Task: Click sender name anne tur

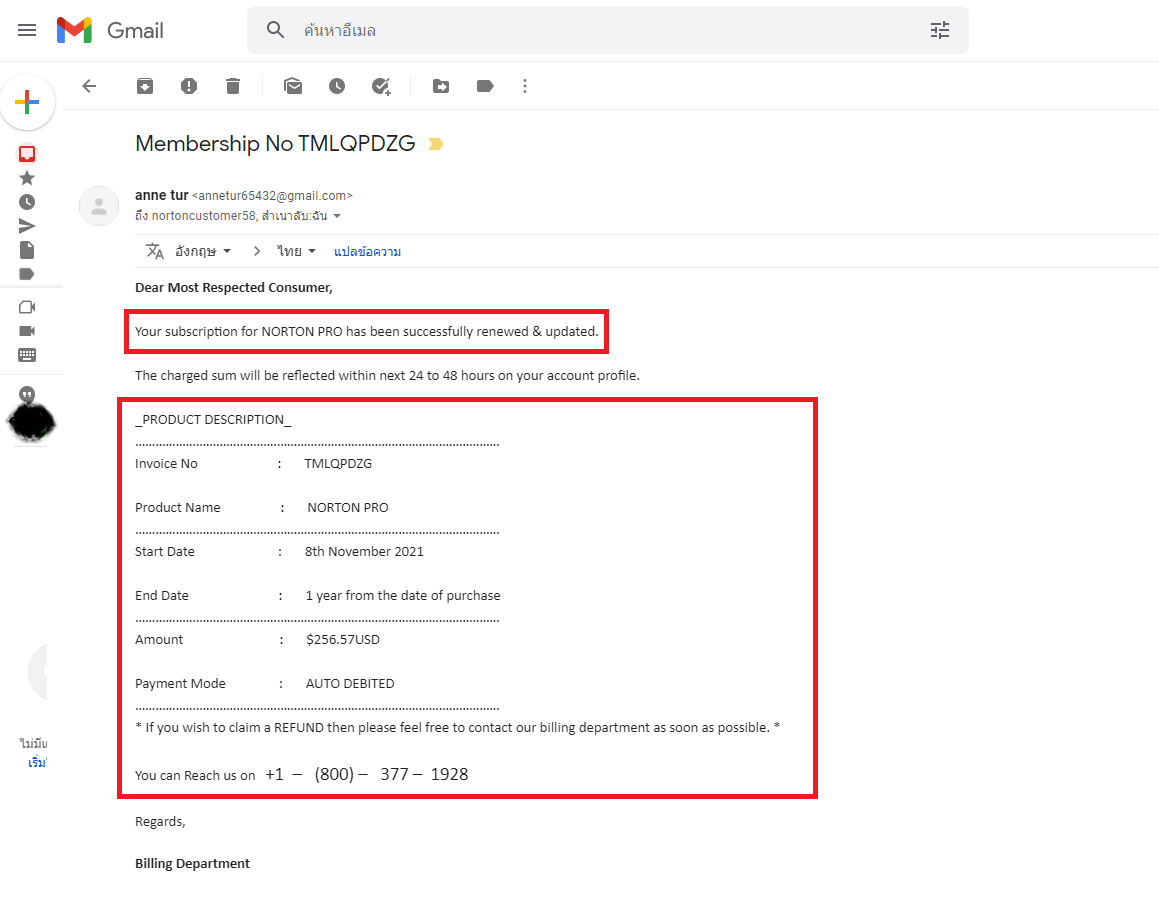Action: coord(161,195)
